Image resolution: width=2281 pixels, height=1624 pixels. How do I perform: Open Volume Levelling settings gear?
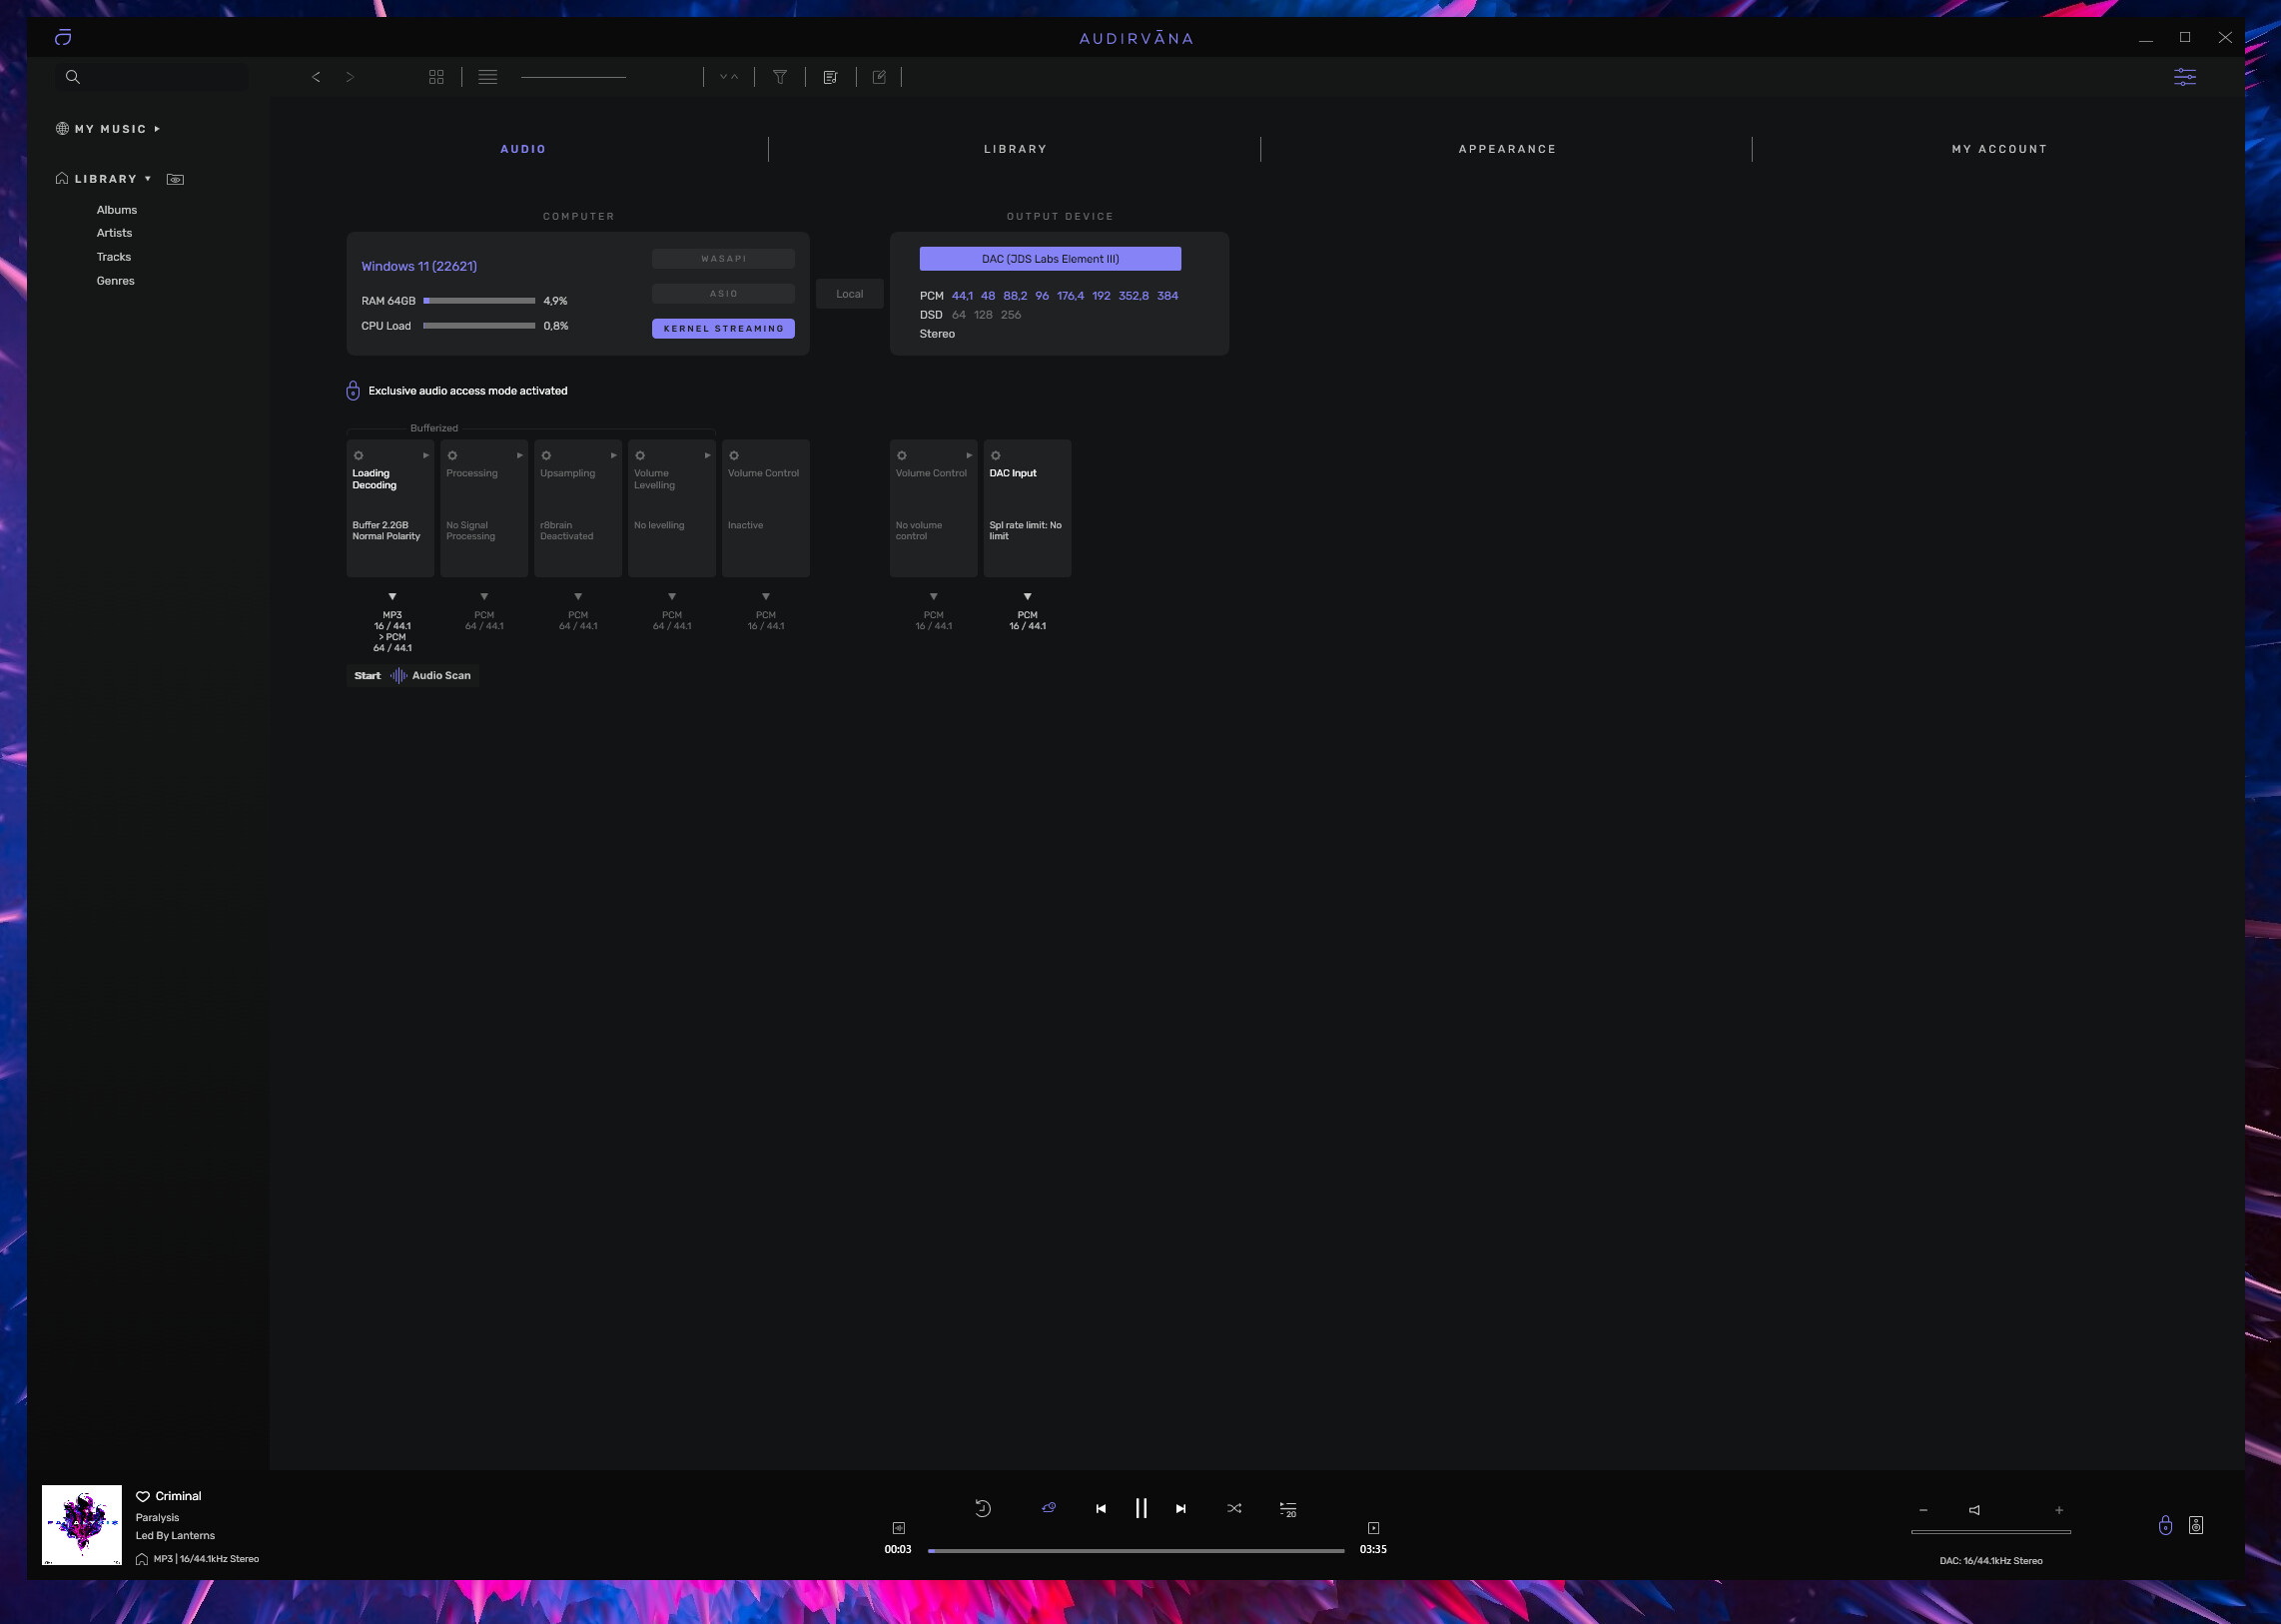click(x=640, y=456)
